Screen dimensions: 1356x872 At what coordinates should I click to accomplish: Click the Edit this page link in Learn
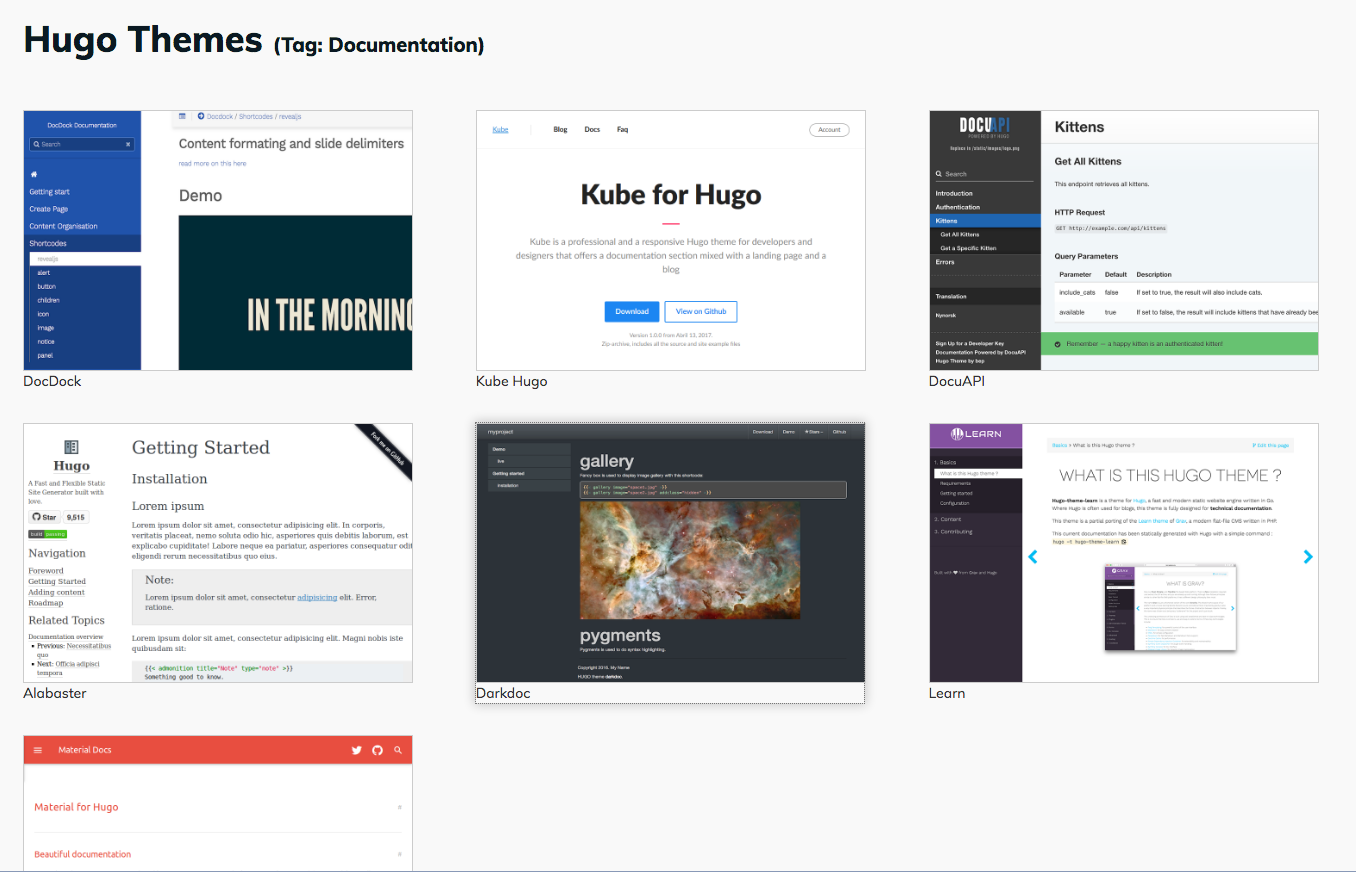tap(1271, 445)
